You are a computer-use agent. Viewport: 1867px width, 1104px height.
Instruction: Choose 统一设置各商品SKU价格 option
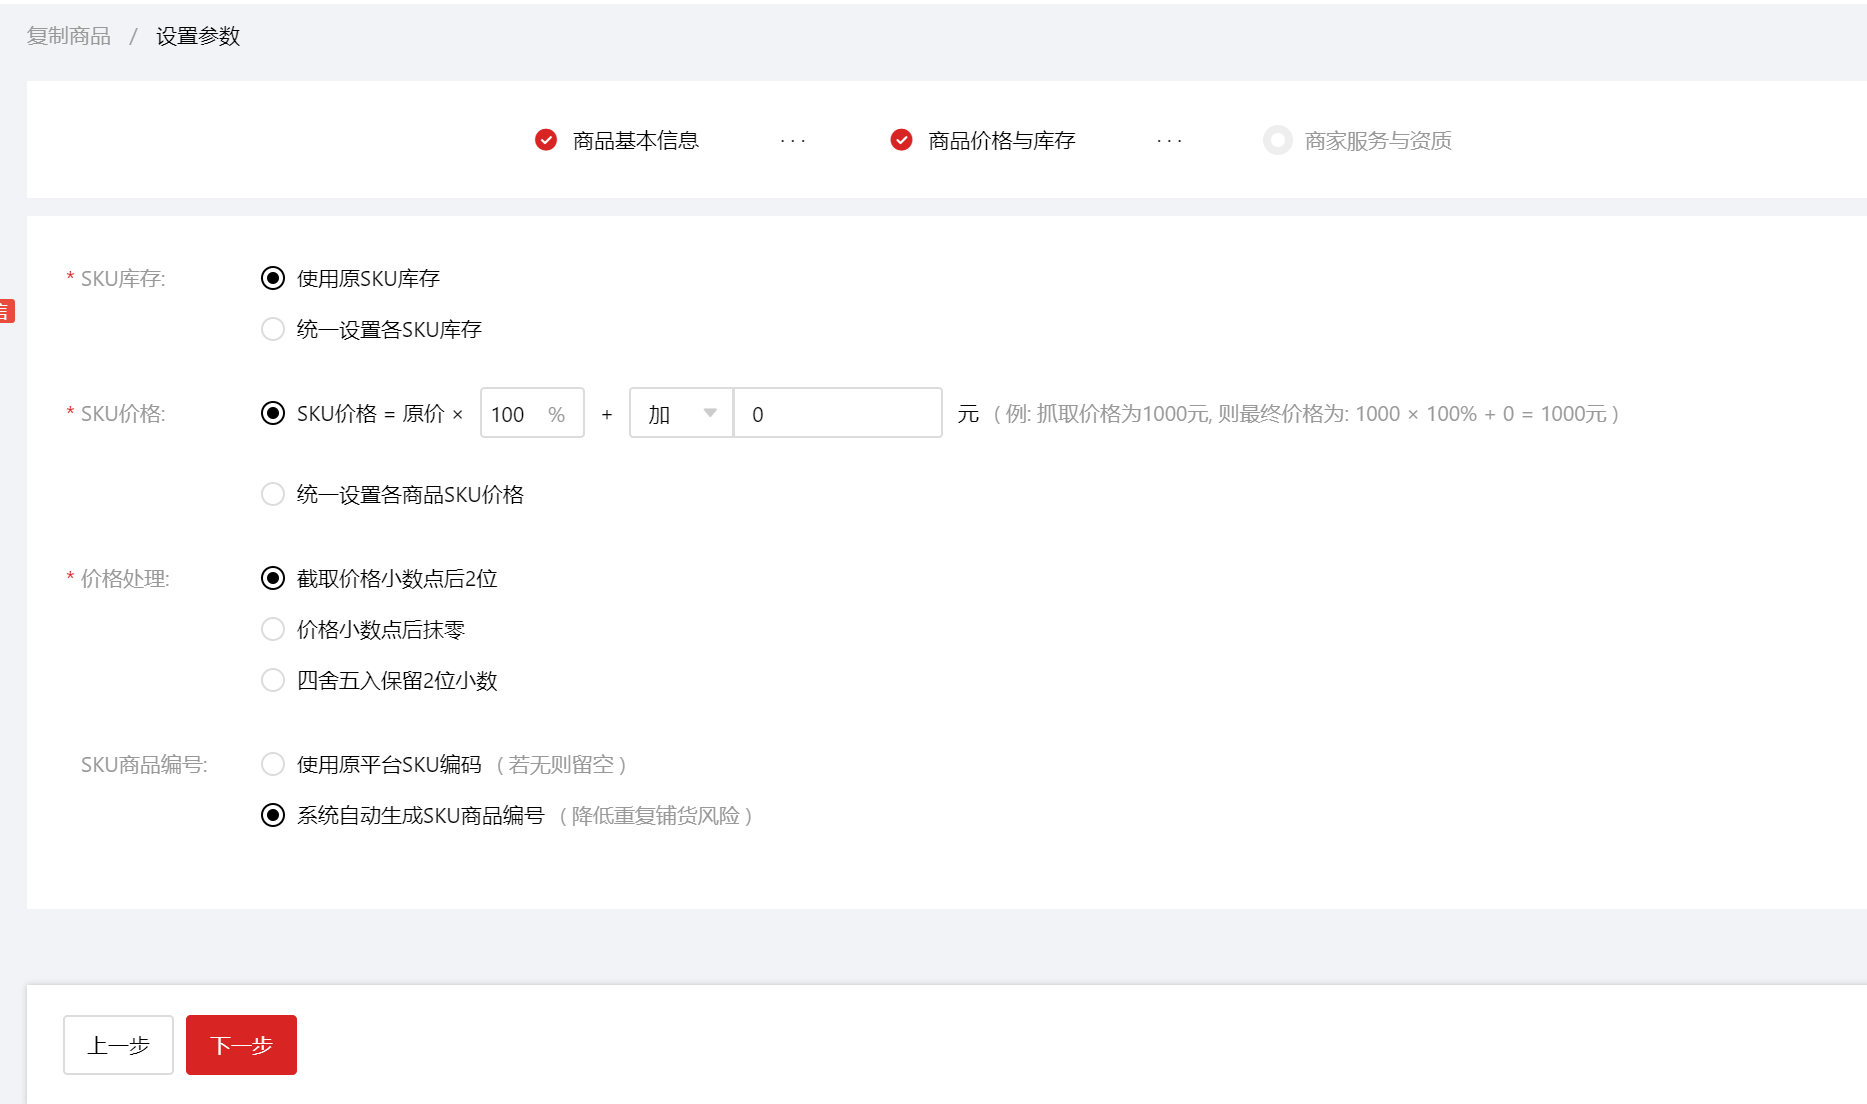[273, 494]
